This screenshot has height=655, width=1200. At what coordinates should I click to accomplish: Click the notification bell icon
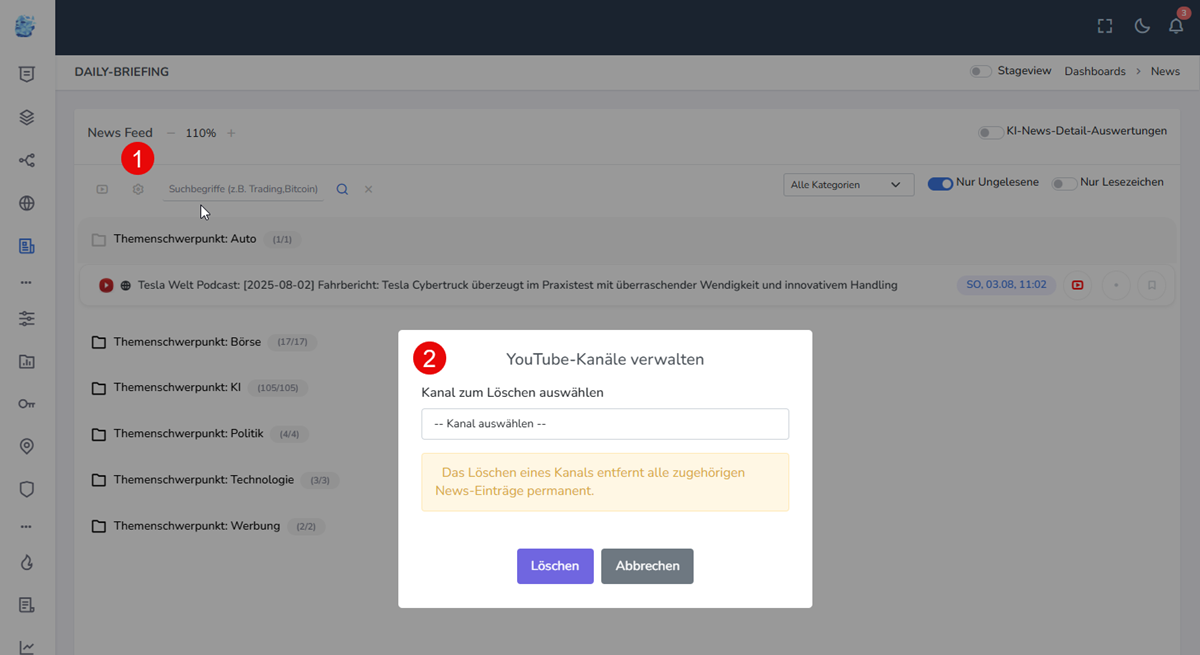[1176, 26]
